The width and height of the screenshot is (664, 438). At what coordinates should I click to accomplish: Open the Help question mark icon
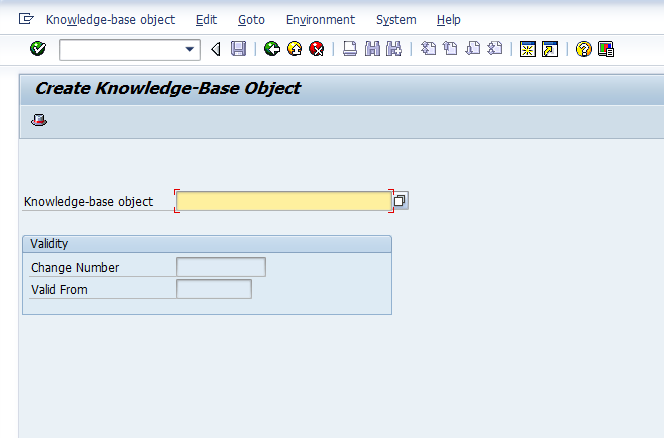click(584, 50)
